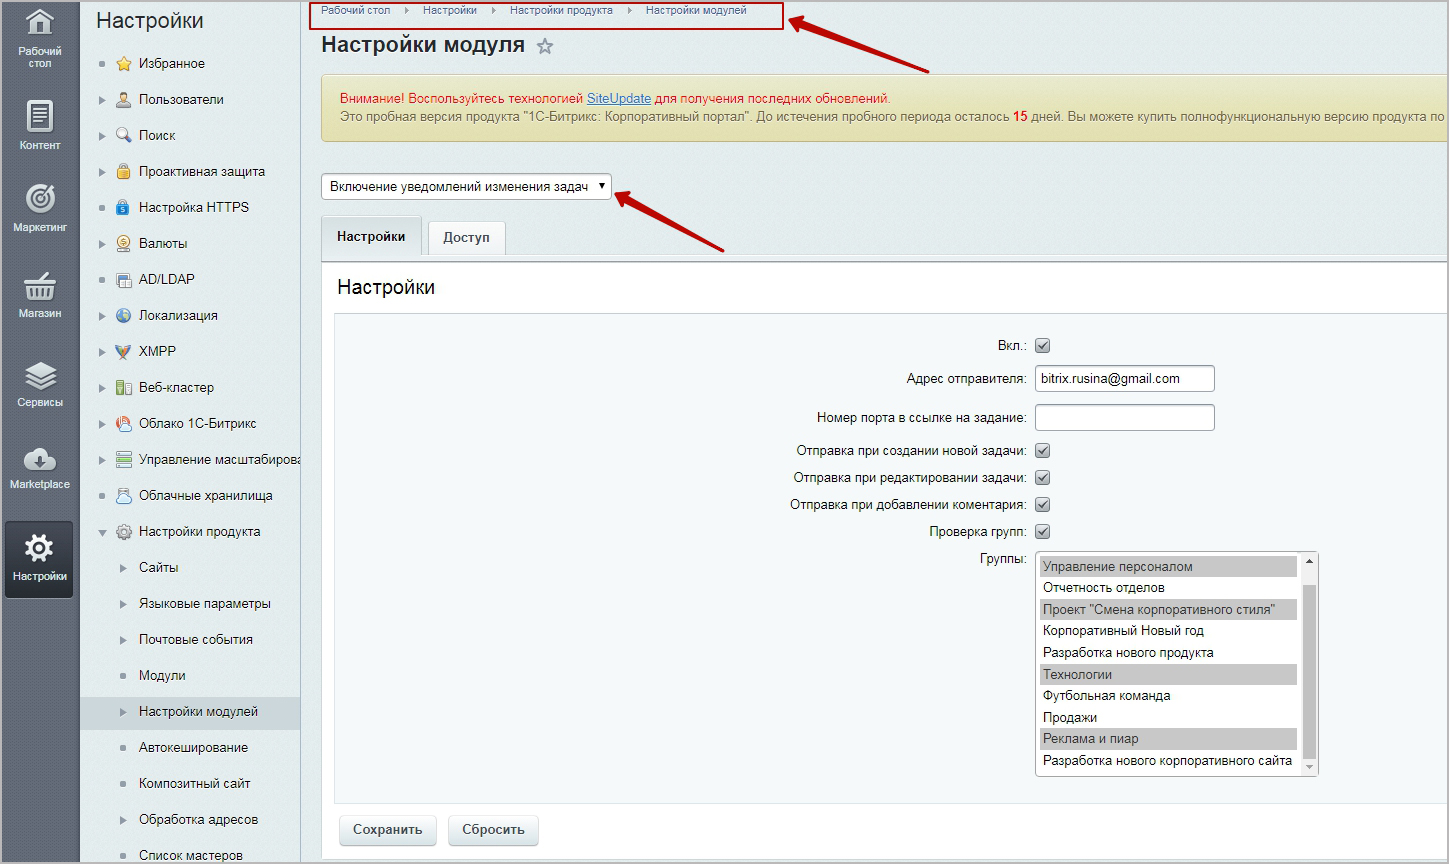Open Модули in the sidebar tree
This screenshot has width=1449, height=864.
[162, 675]
